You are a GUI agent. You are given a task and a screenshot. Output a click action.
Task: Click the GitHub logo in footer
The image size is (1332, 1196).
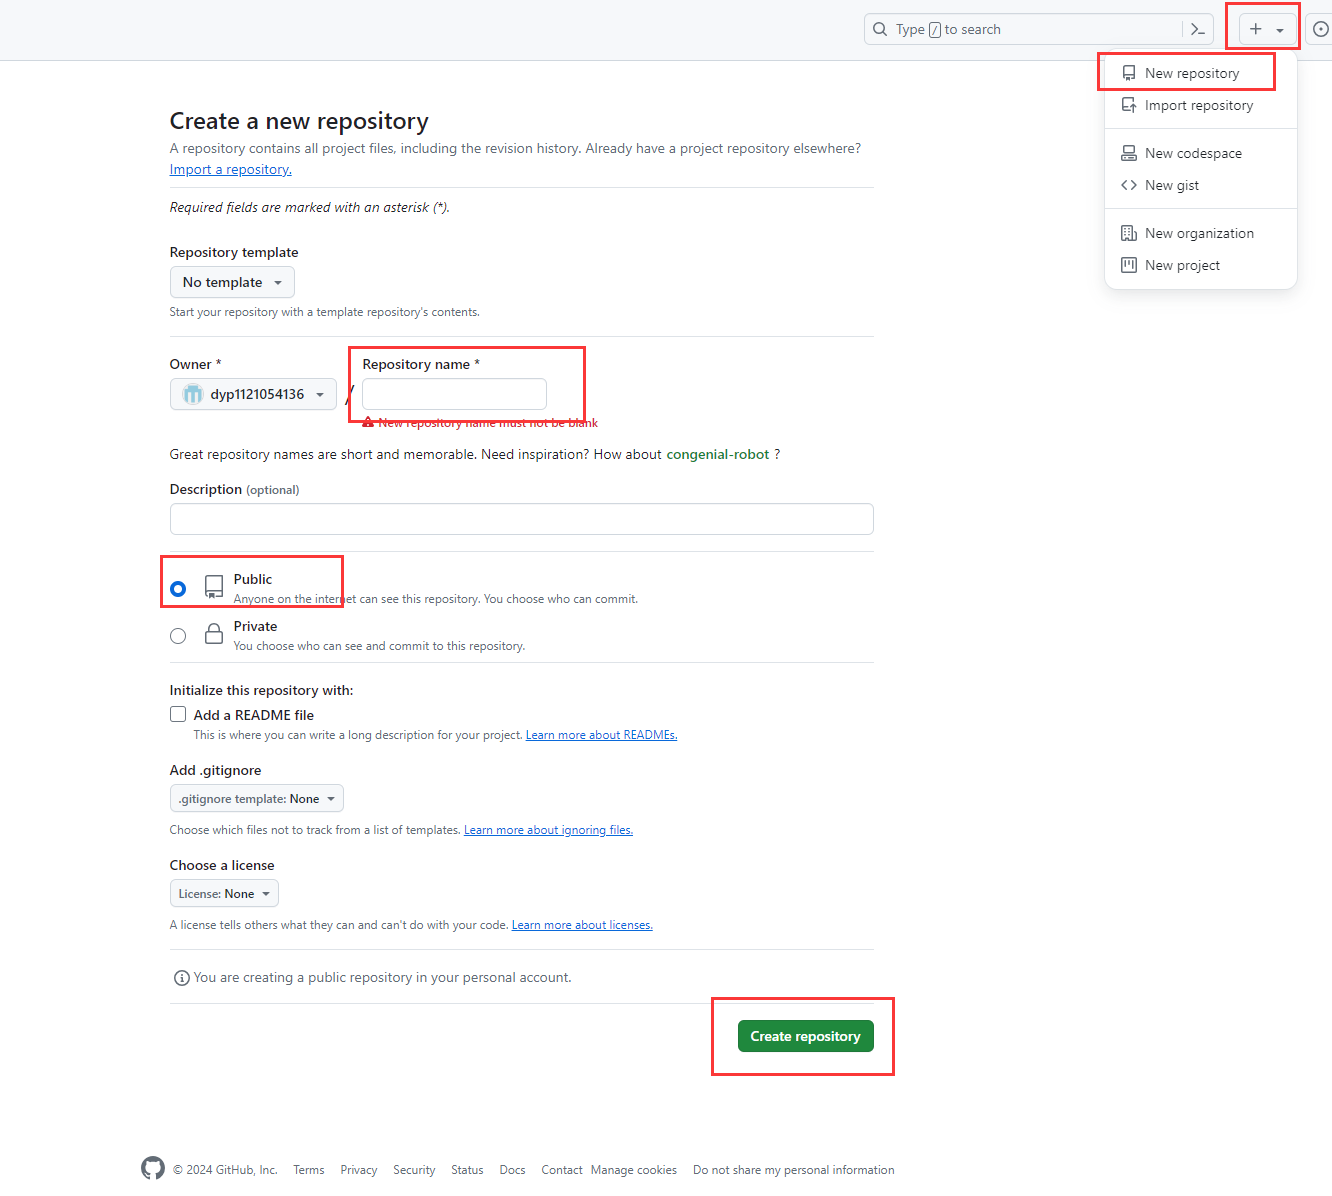[153, 1168]
